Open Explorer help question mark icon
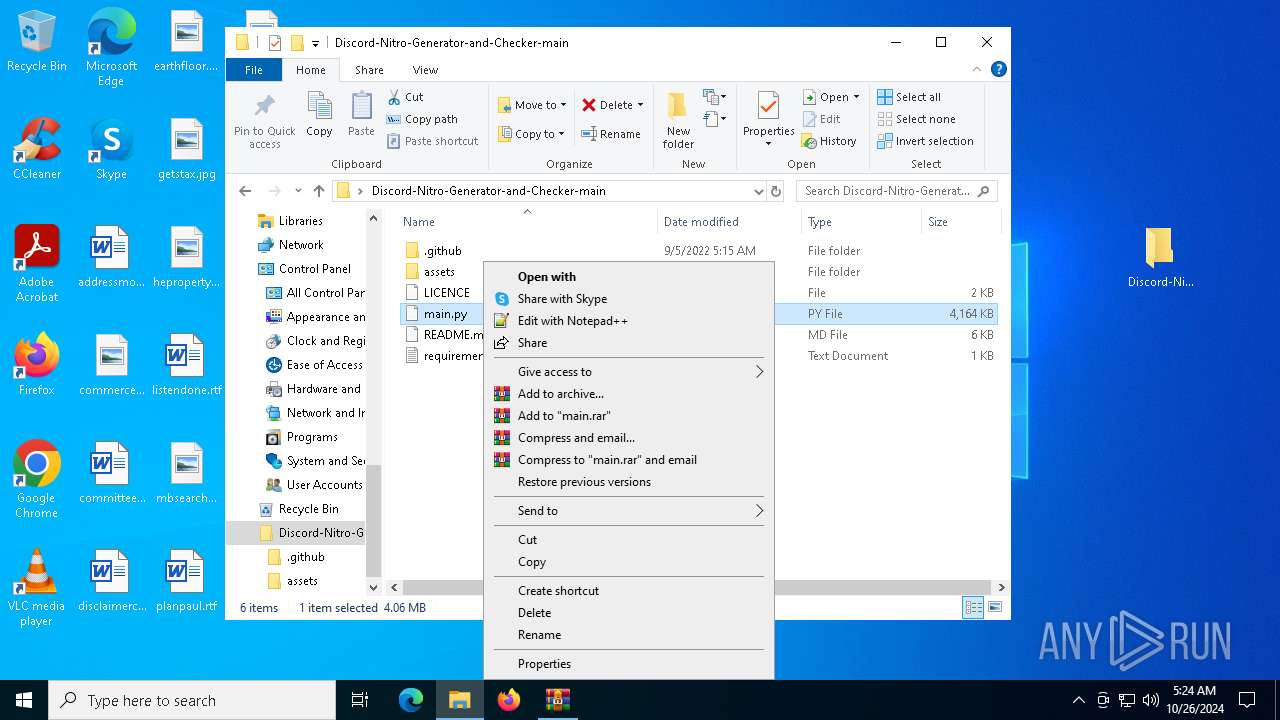The image size is (1280, 720). point(998,70)
